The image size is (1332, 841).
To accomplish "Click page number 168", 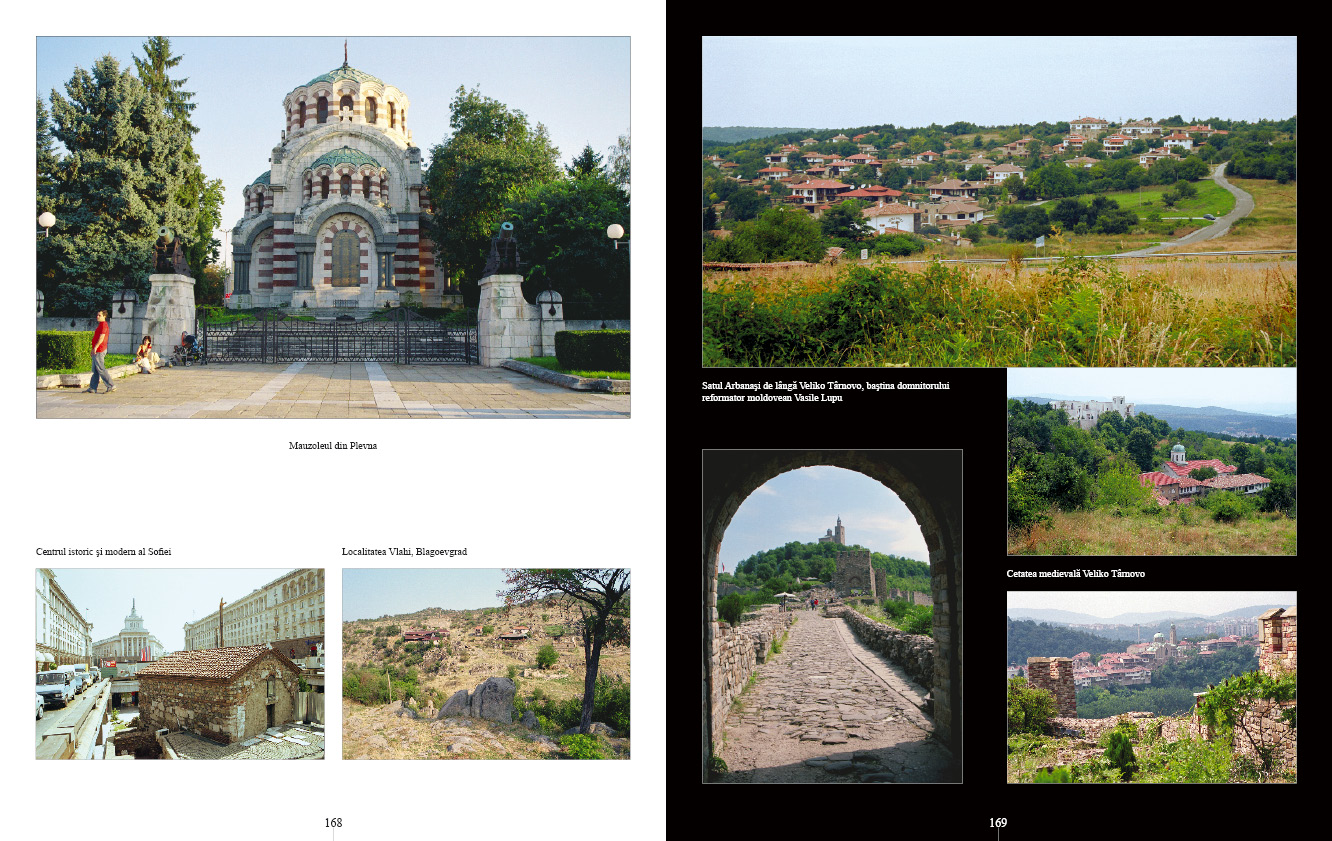I will point(333,823).
